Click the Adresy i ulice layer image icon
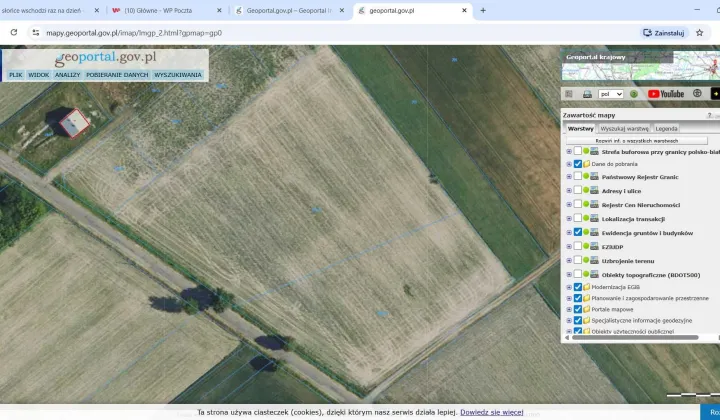 click(594, 190)
